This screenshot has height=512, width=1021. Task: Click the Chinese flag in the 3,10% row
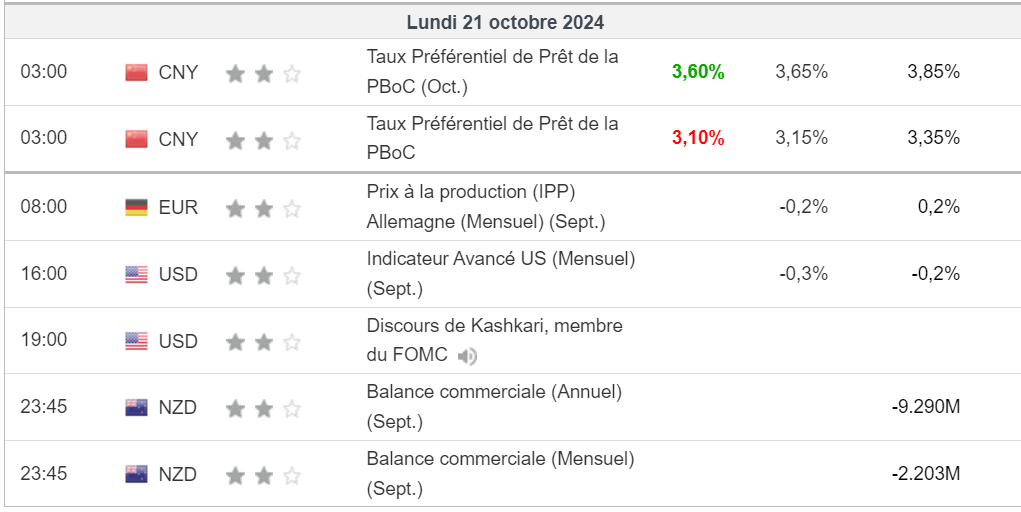[136, 139]
